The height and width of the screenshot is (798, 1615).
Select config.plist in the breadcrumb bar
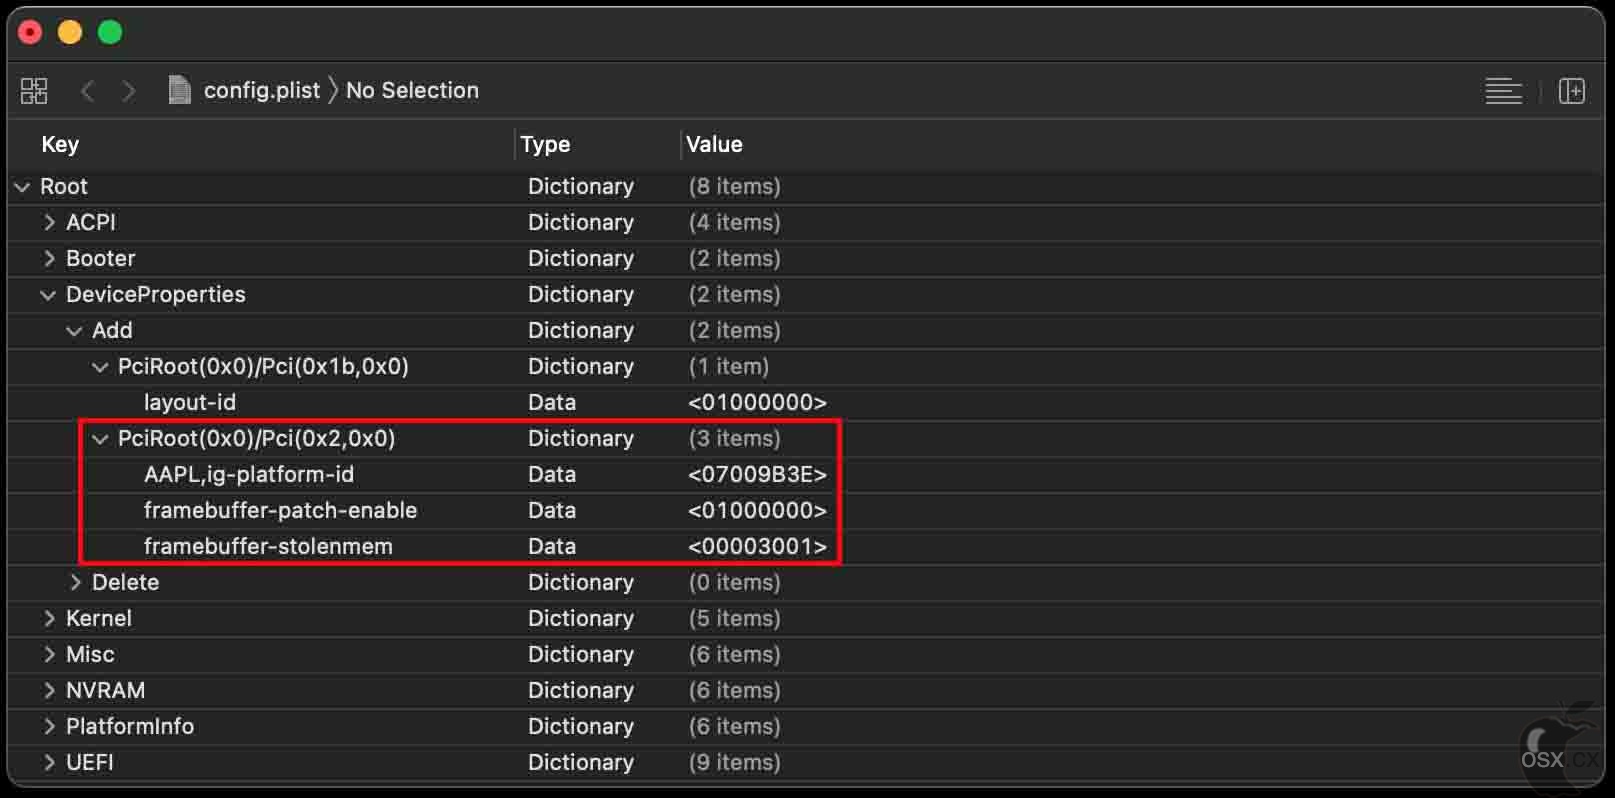click(262, 91)
